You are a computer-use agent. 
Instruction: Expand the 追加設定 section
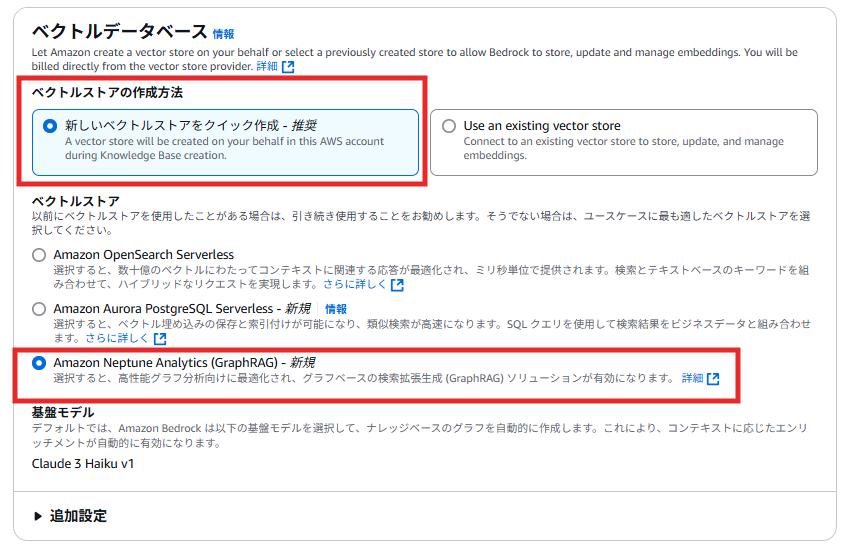(70, 516)
